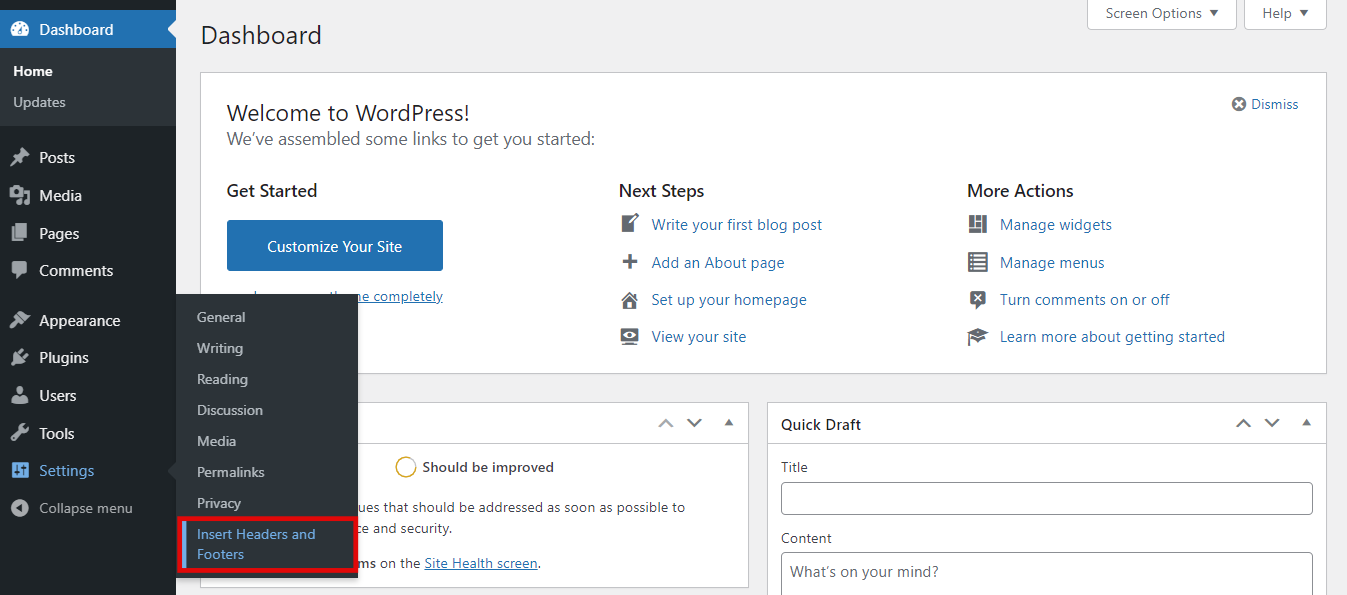1347x595 pixels.
Task: Follow the Write your first blog post link
Action: pyautogui.click(x=736, y=225)
